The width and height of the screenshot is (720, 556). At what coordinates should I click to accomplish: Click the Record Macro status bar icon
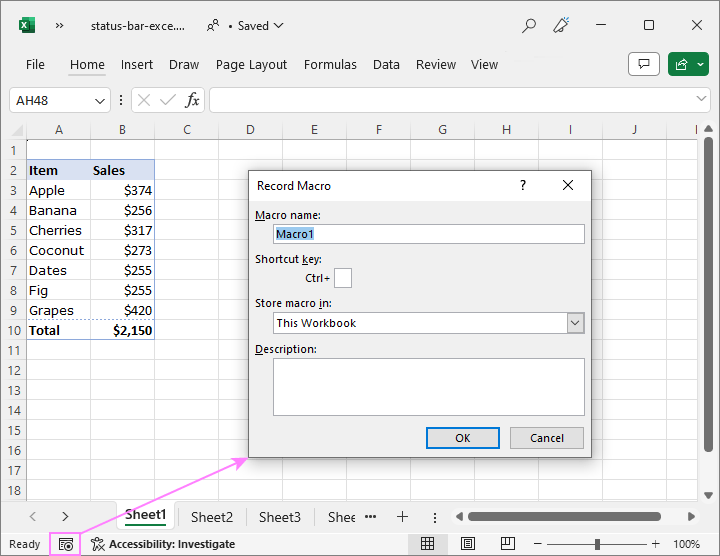[66, 544]
